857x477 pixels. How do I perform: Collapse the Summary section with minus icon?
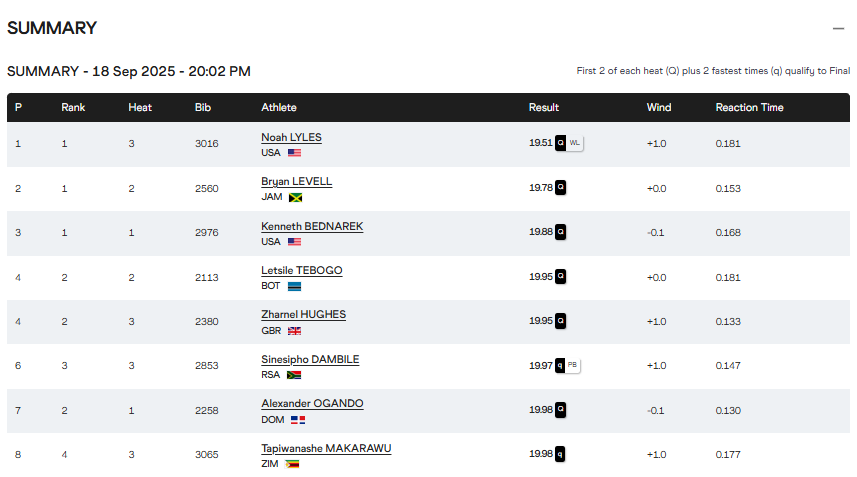[838, 28]
